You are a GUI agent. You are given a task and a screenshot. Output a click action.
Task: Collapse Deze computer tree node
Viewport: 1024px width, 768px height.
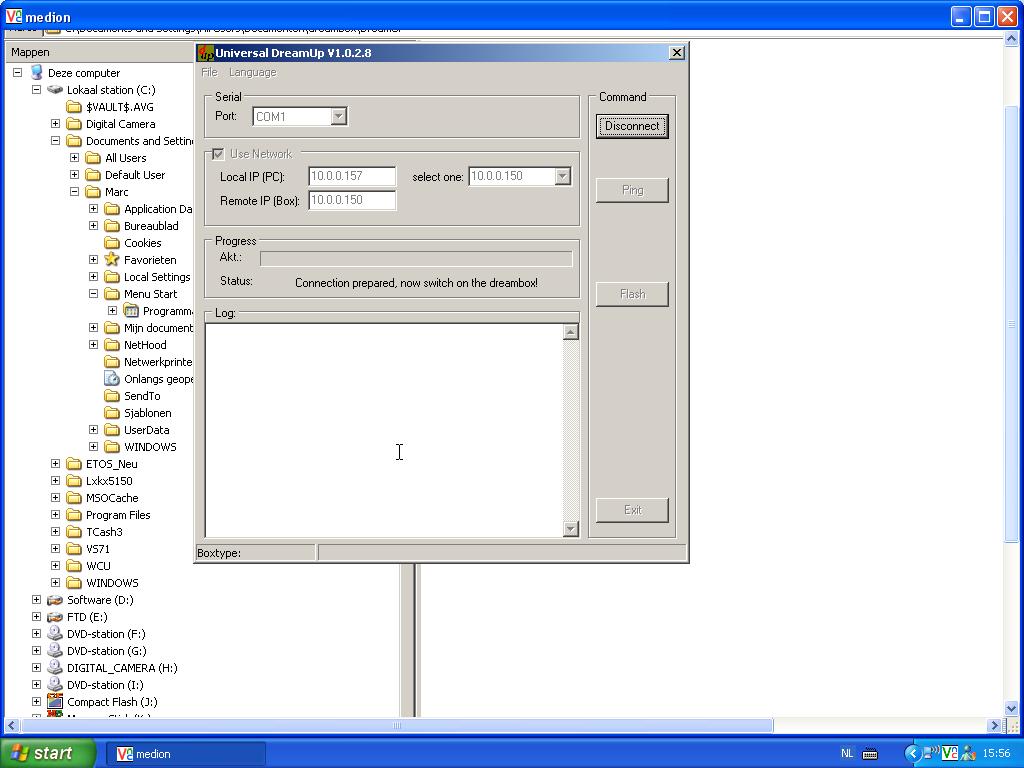tap(18, 72)
